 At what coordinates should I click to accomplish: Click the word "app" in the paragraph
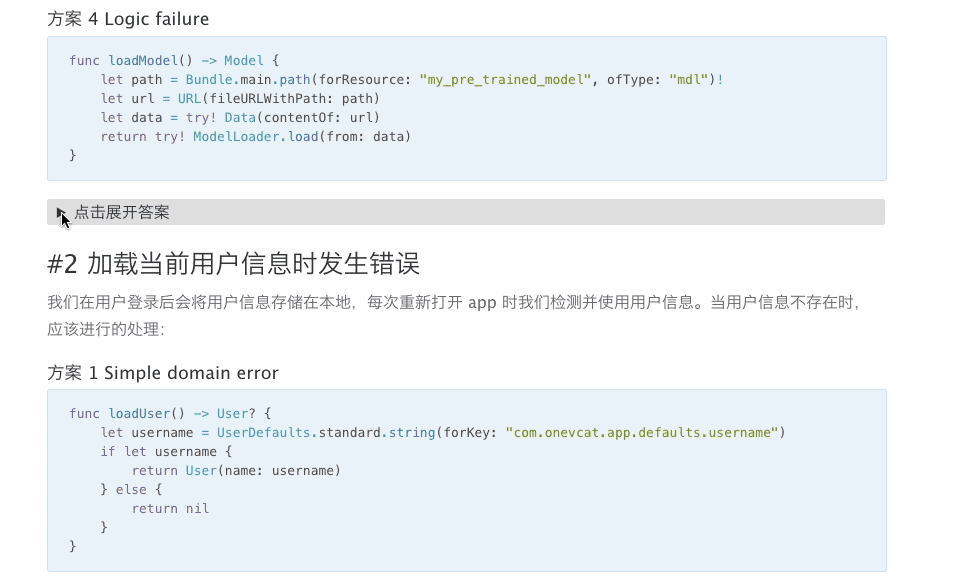(x=482, y=302)
